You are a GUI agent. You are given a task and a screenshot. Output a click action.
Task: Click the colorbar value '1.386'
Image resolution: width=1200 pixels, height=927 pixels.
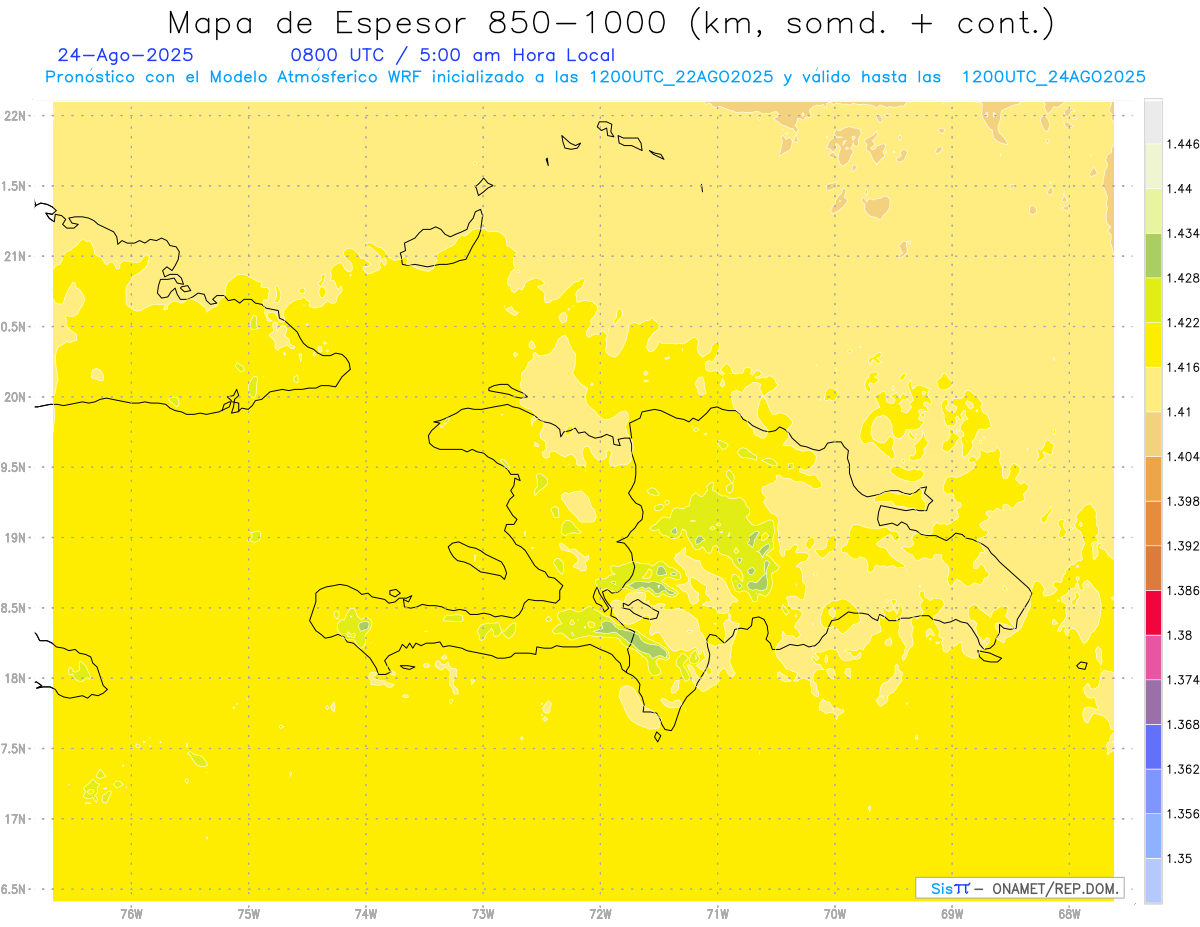1183,591
